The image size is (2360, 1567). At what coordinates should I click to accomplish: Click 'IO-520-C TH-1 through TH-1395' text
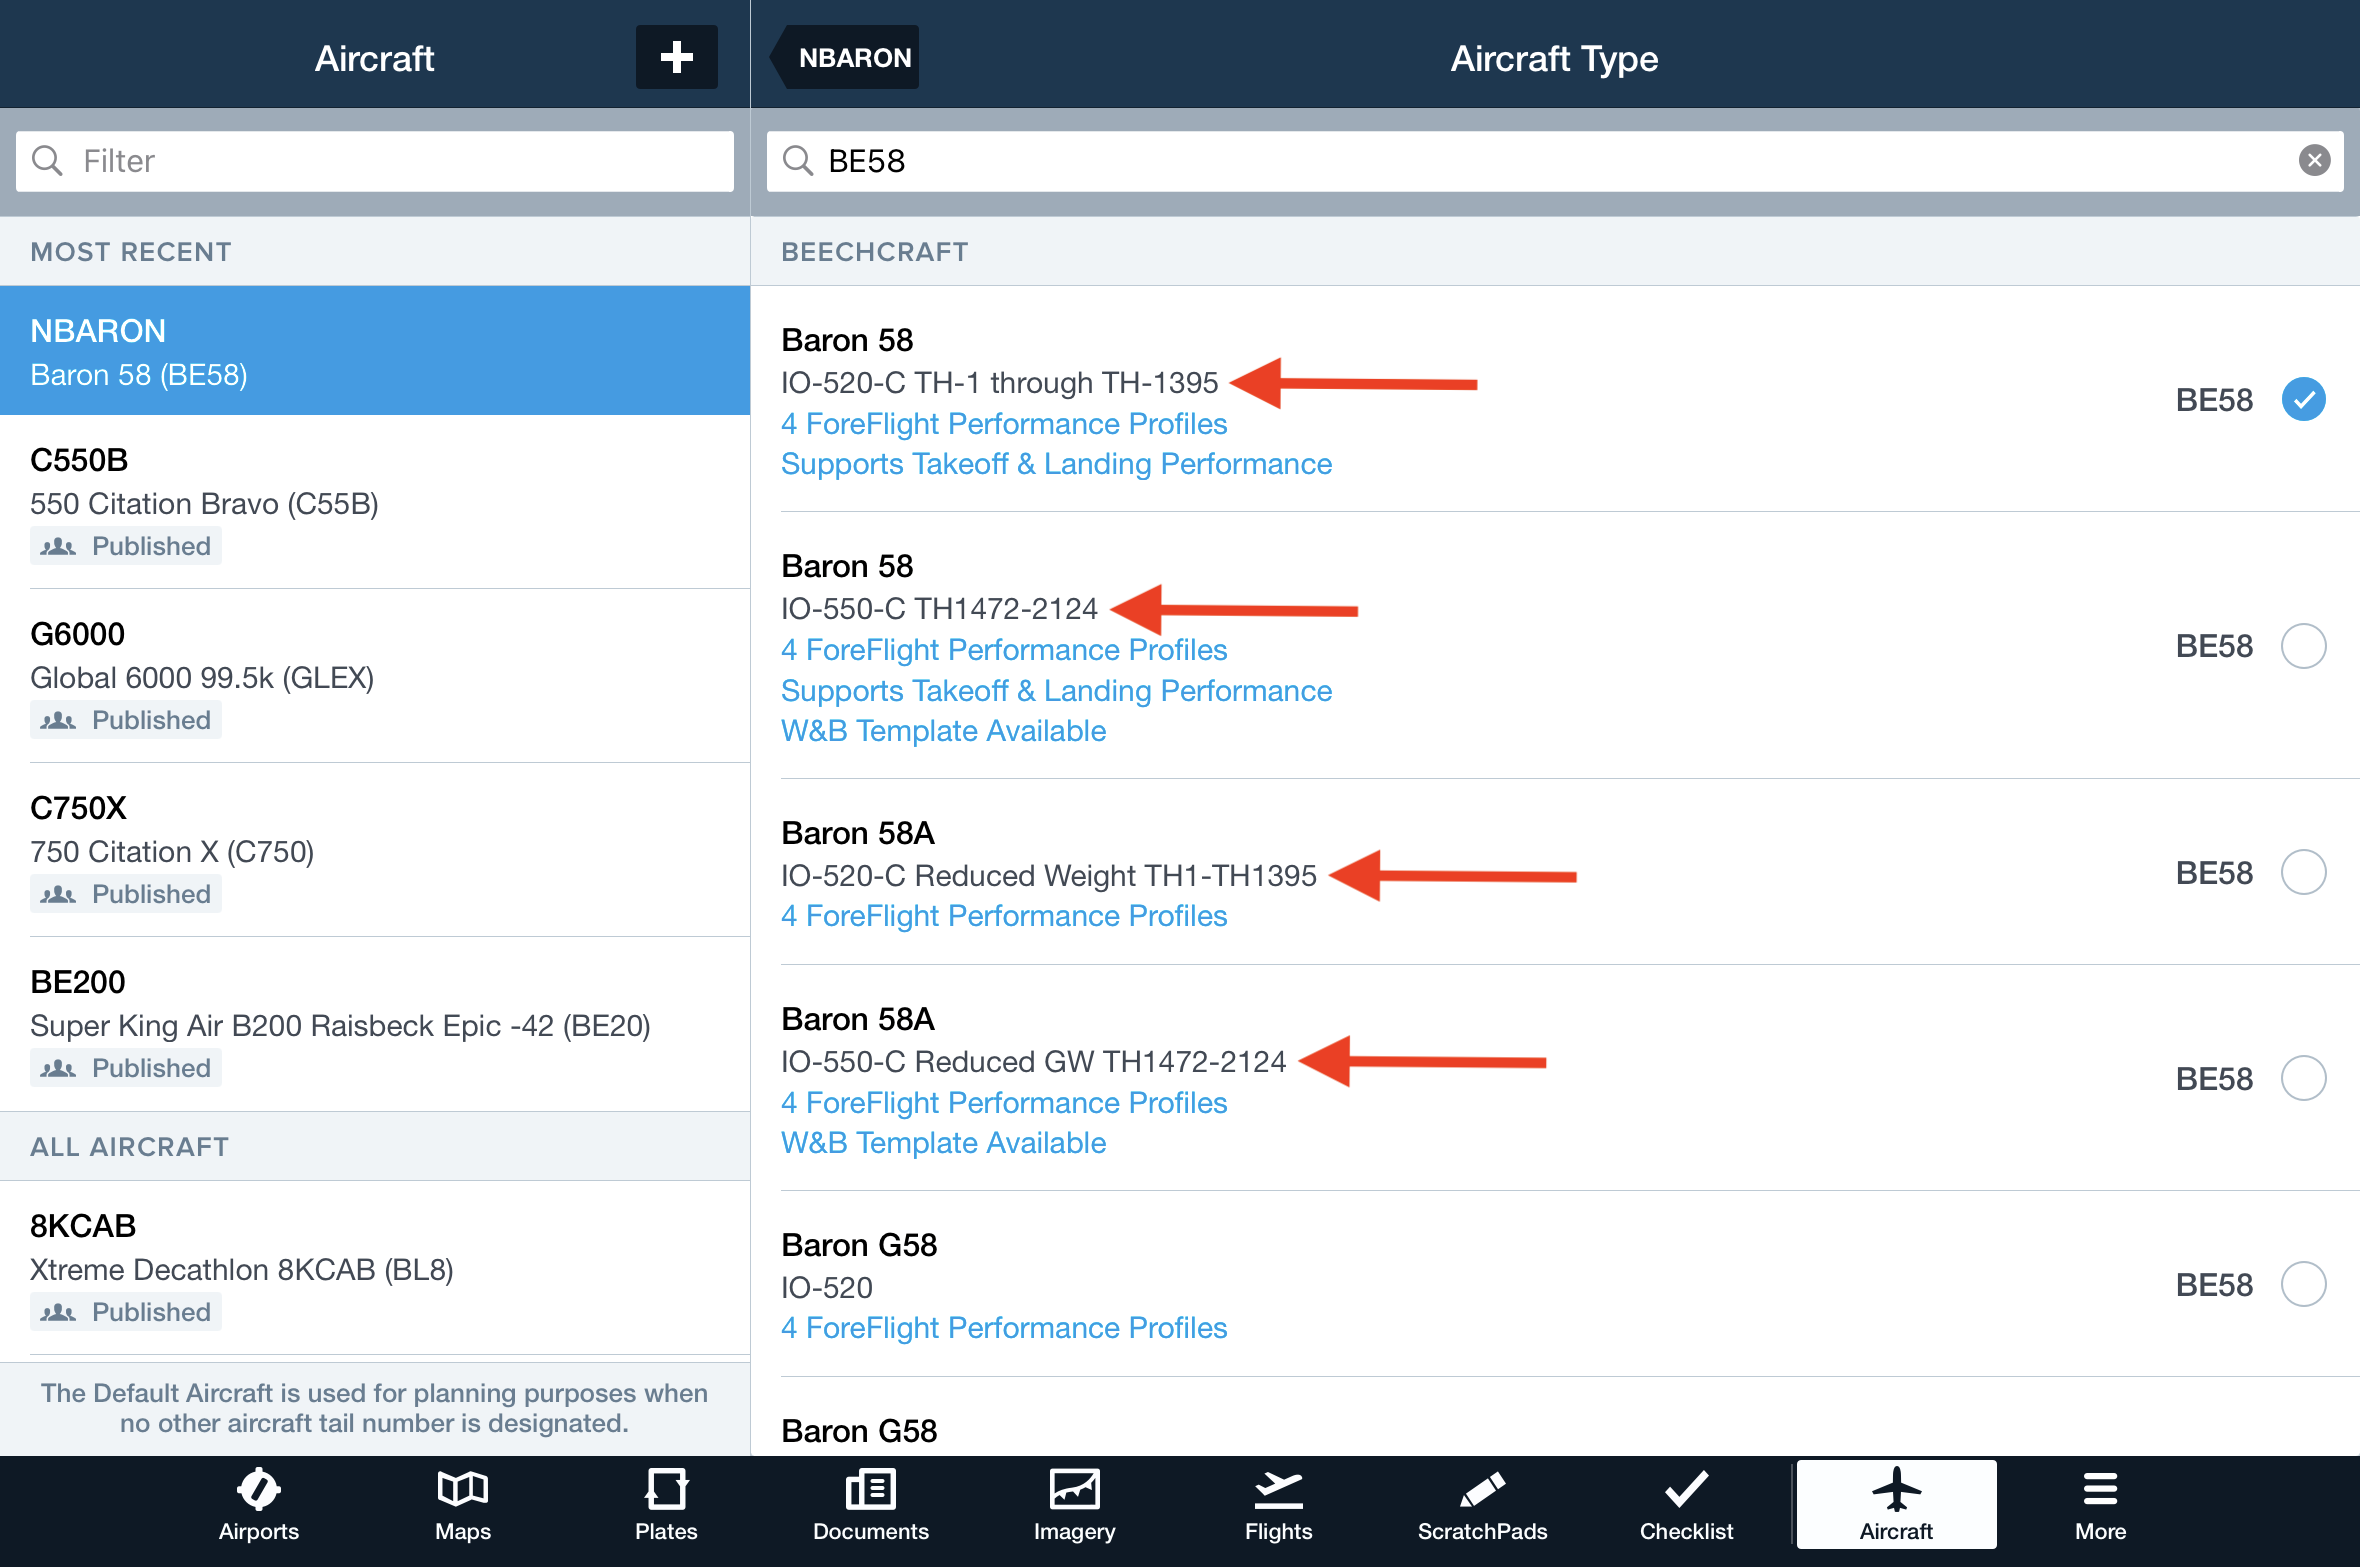[1000, 383]
